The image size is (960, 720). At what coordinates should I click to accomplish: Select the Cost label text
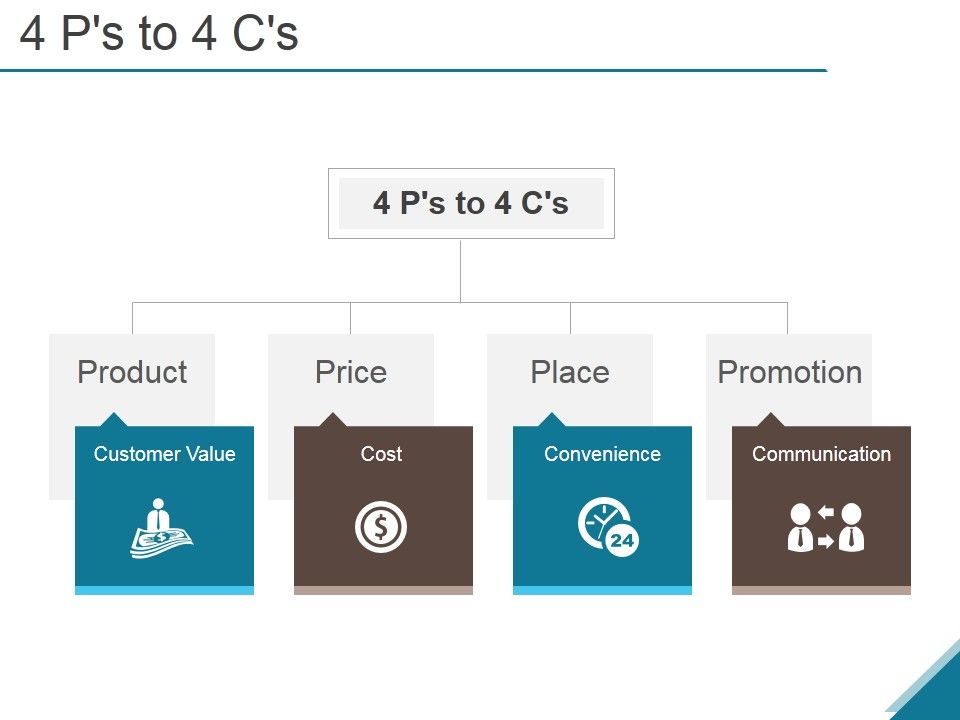tap(381, 454)
